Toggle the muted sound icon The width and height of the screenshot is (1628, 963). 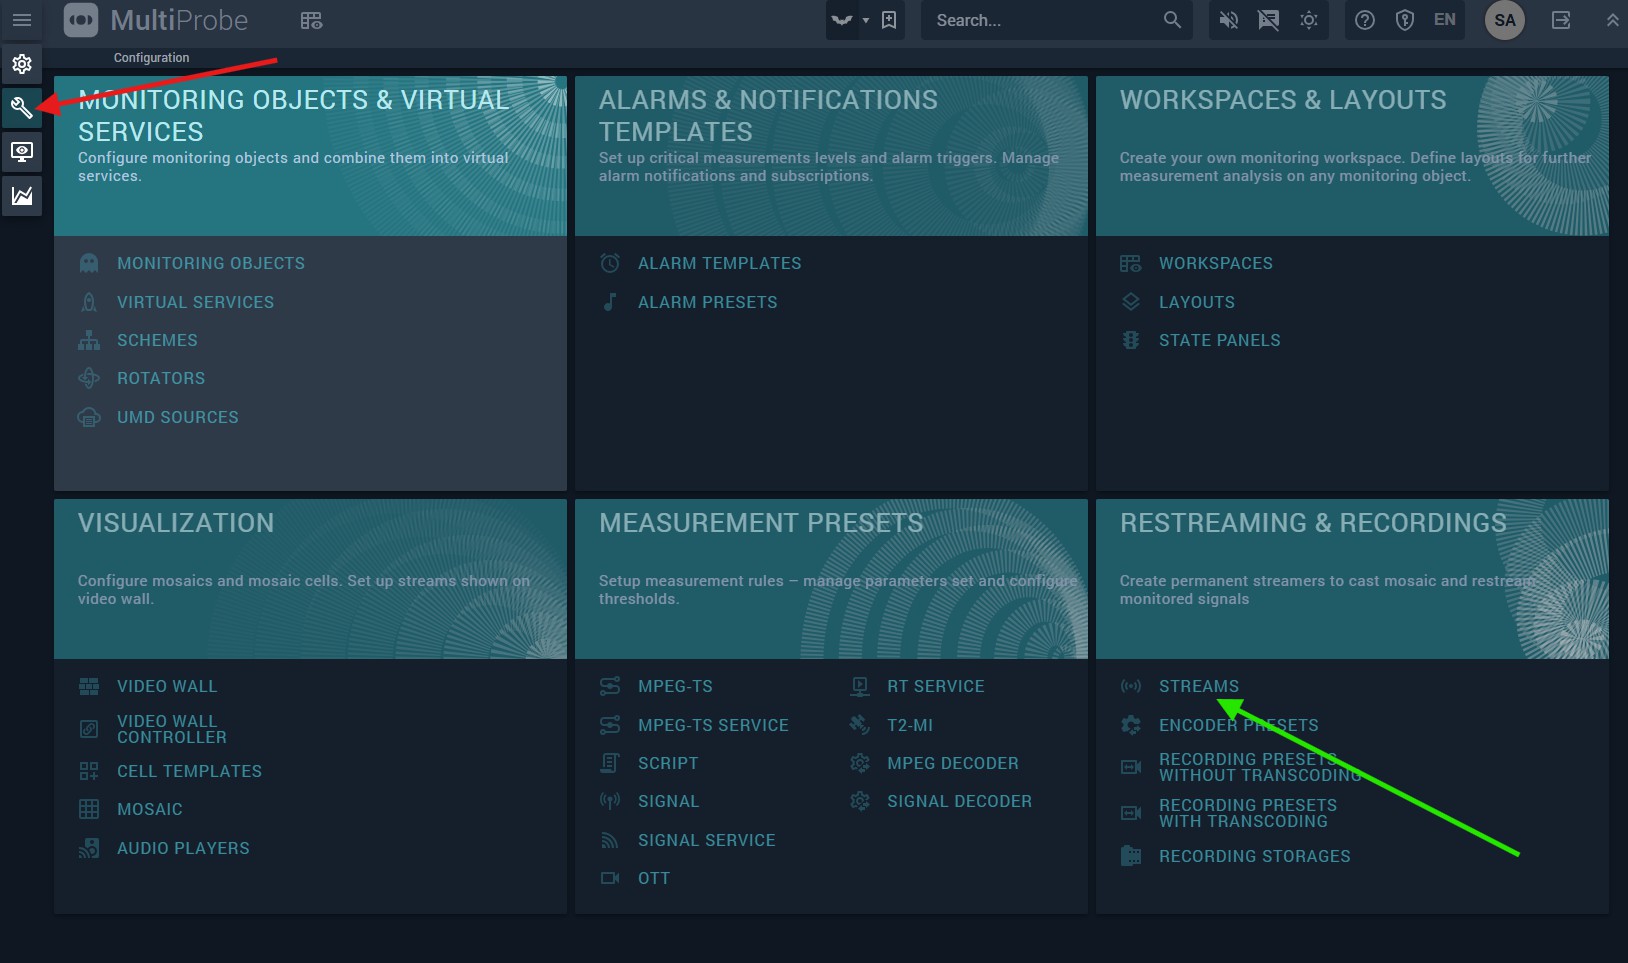click(x=1229, y=20)
